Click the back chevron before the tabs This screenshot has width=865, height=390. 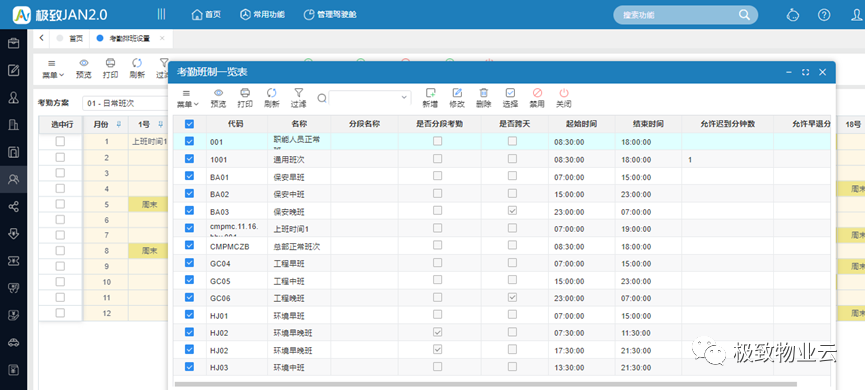point(41,38)
